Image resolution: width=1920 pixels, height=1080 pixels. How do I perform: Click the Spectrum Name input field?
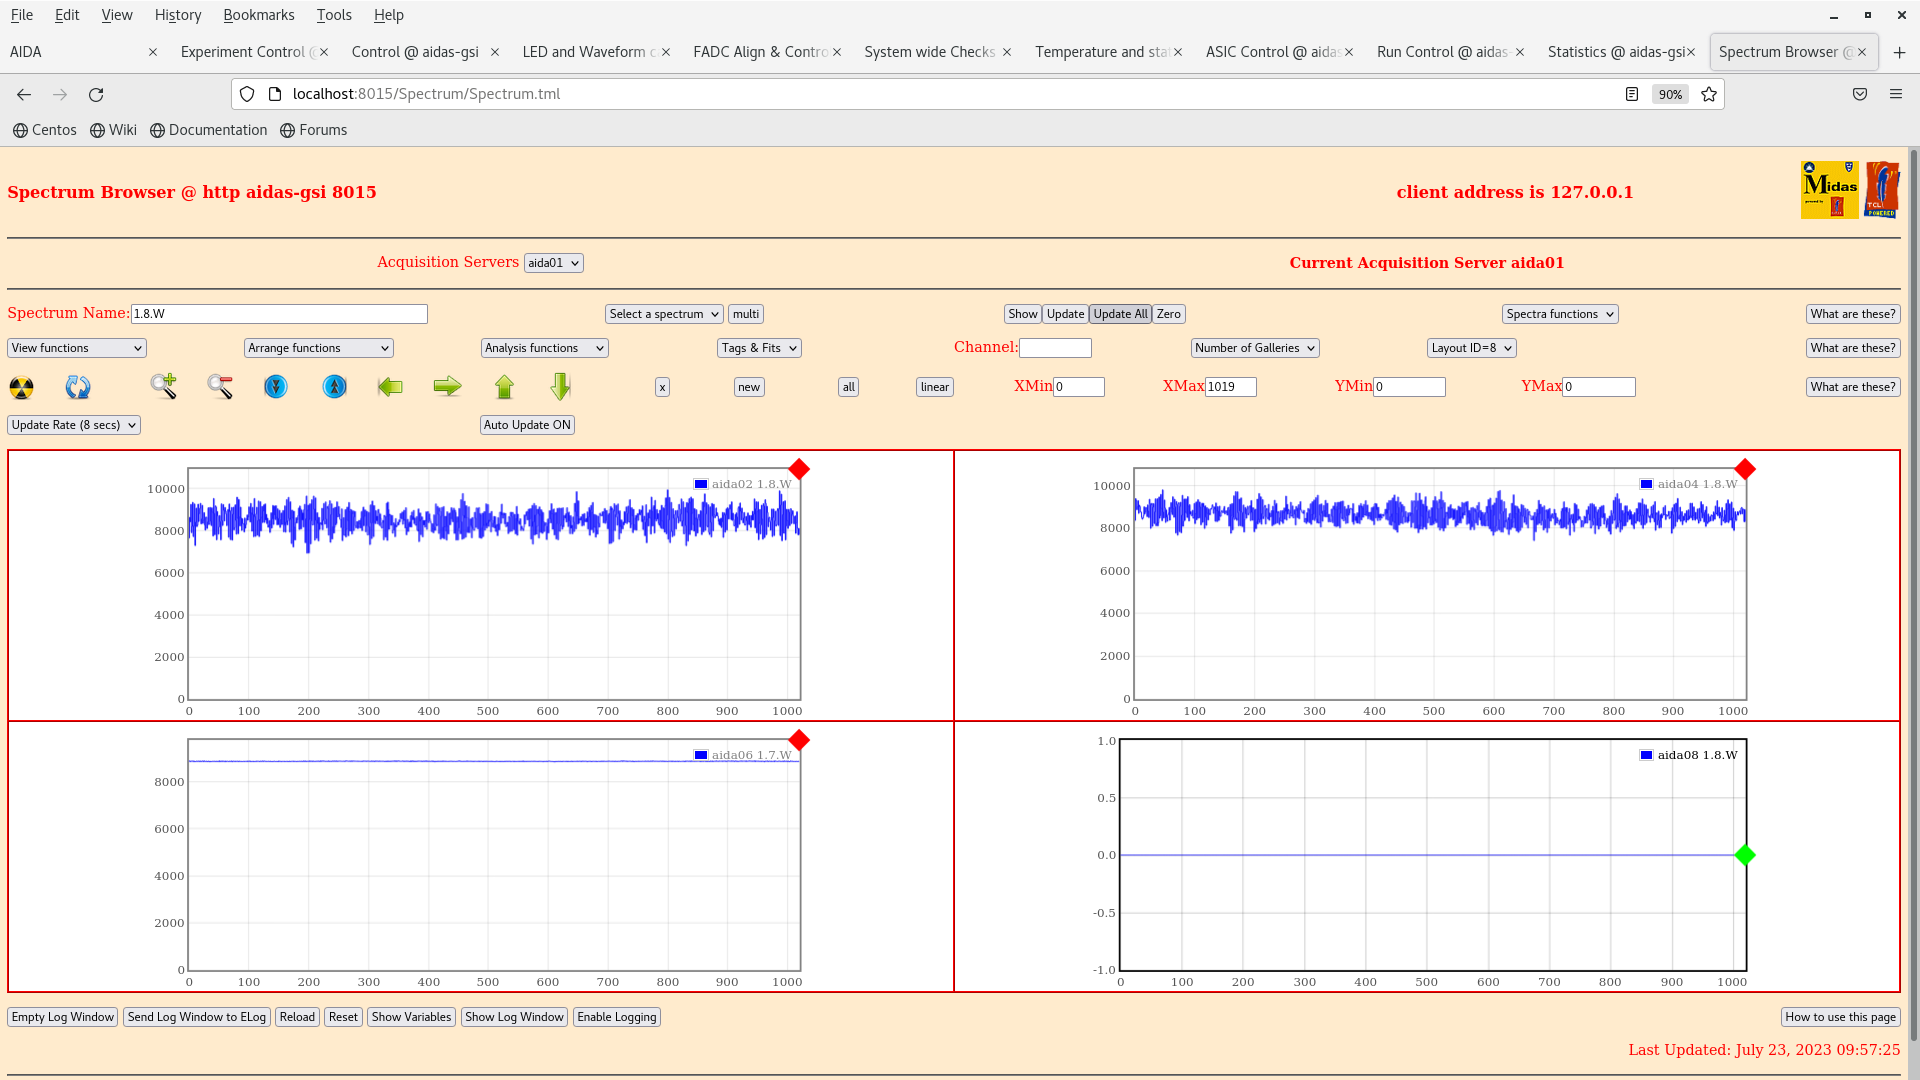(279, 314)
